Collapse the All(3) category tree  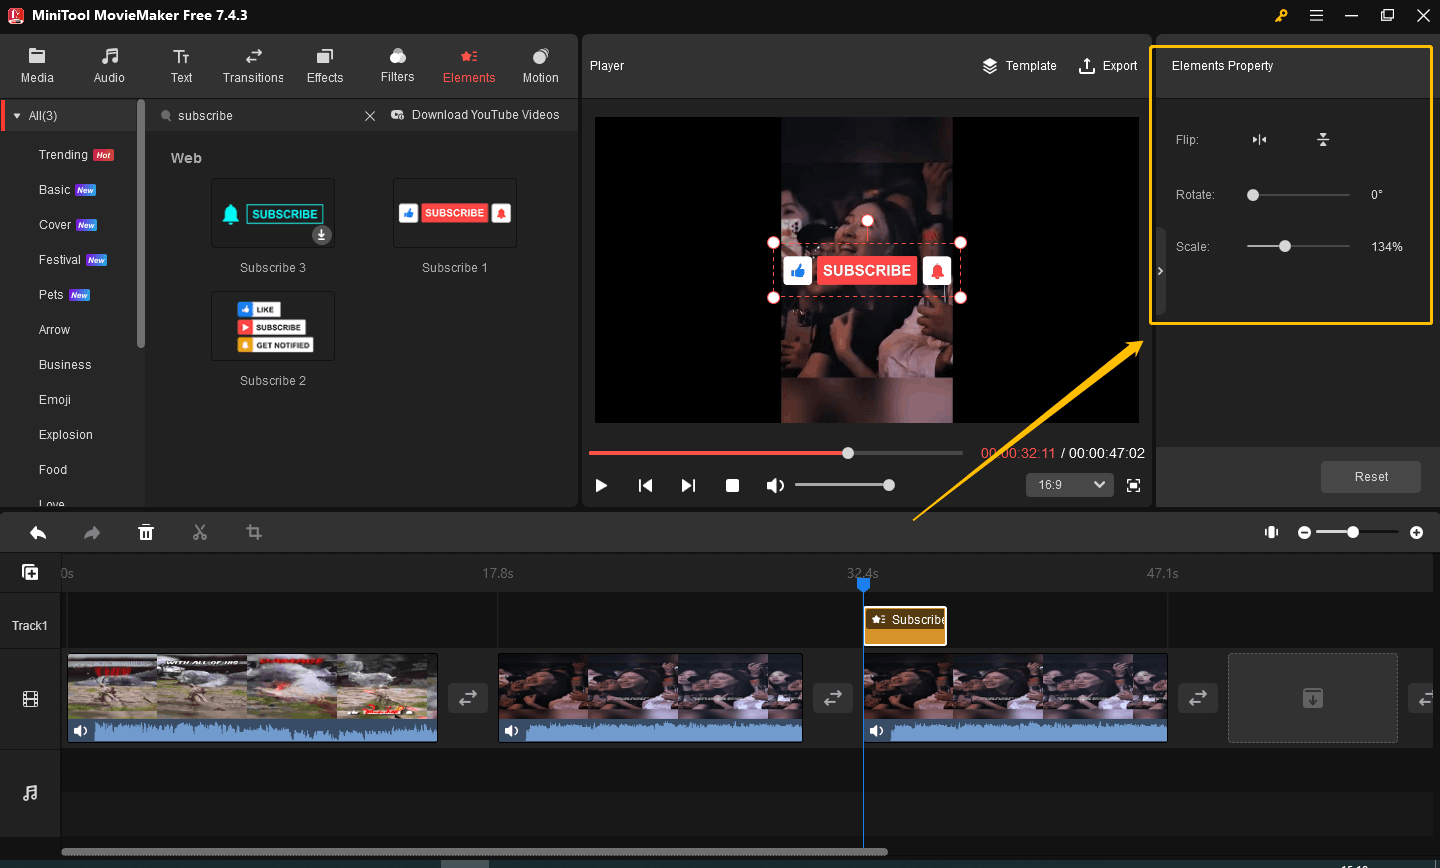tap(17, 116)
